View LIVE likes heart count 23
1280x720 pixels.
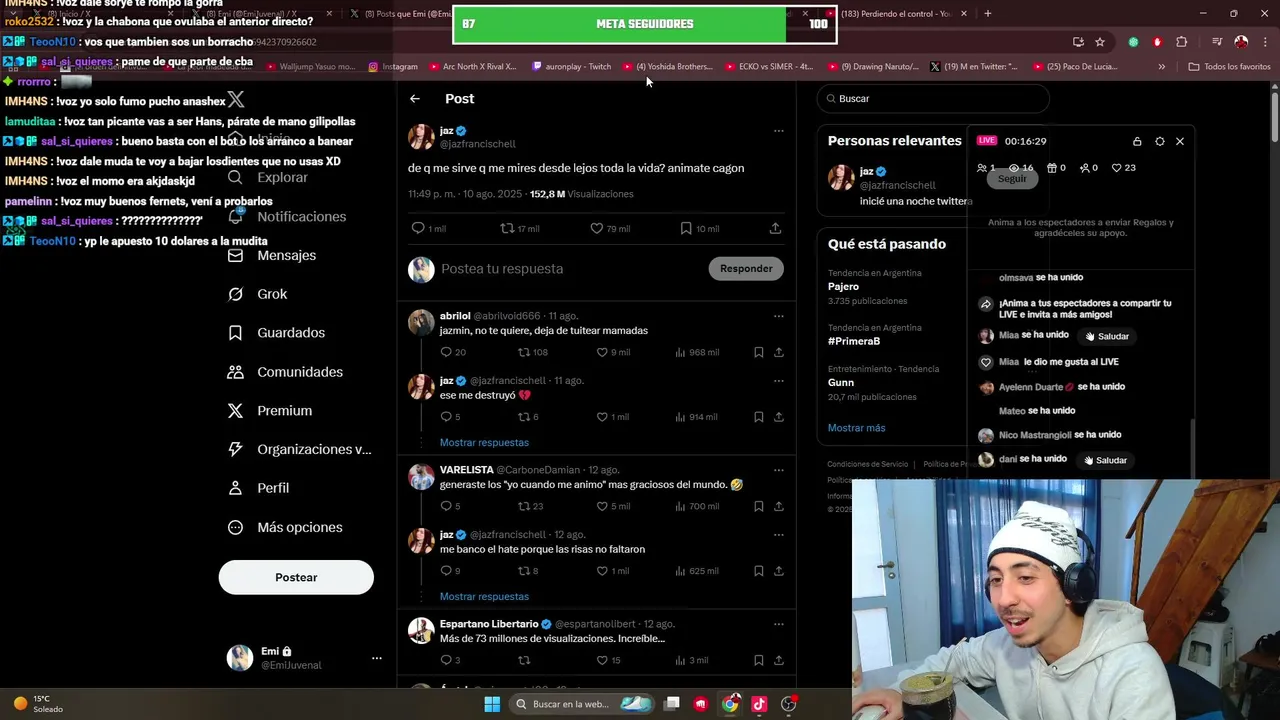click(x=1117, y=168)
